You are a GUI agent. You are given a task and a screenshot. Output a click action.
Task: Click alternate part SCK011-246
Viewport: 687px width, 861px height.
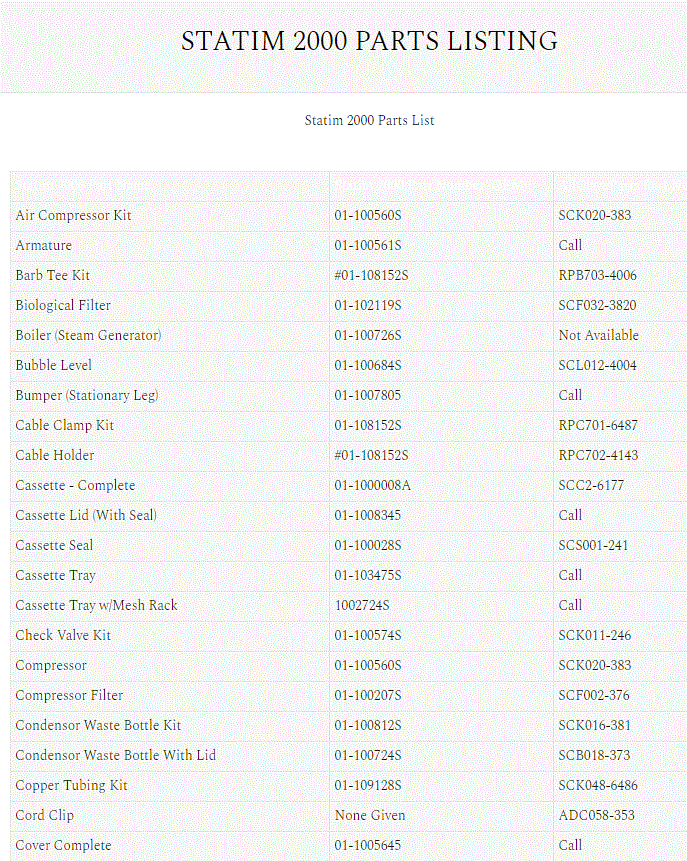coord(594,635)
